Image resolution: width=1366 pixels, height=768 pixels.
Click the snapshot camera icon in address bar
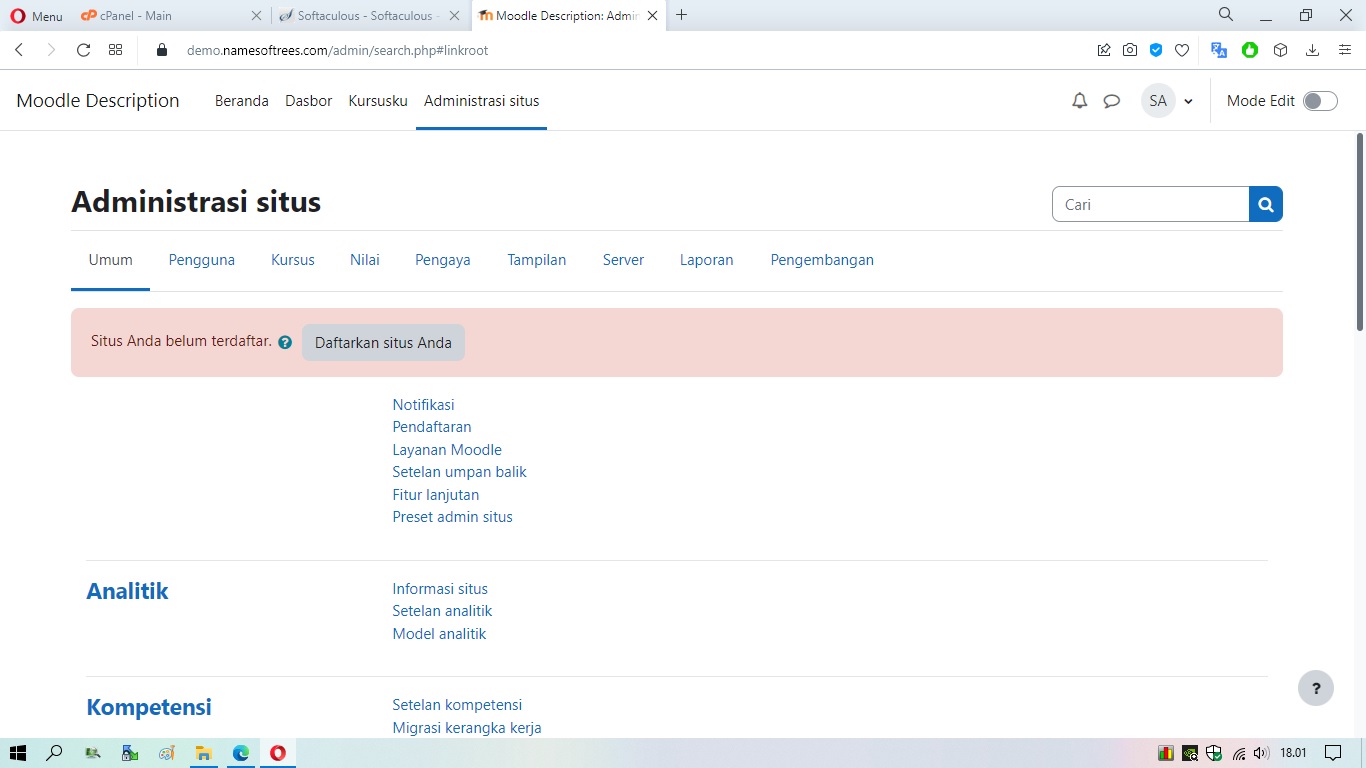point(1130,50)
